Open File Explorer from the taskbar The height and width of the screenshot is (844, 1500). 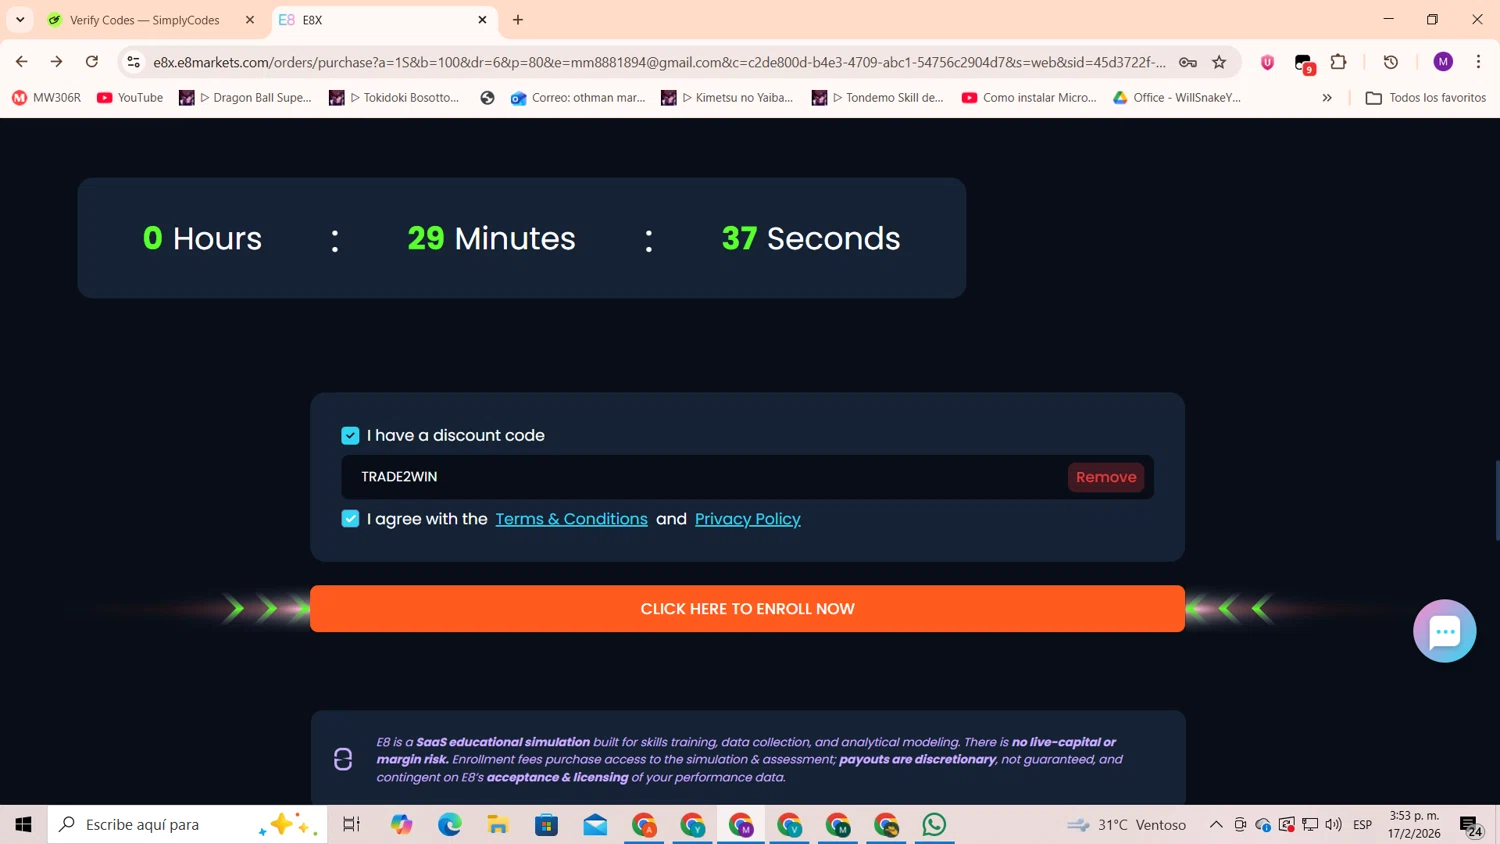click(498, 825)
